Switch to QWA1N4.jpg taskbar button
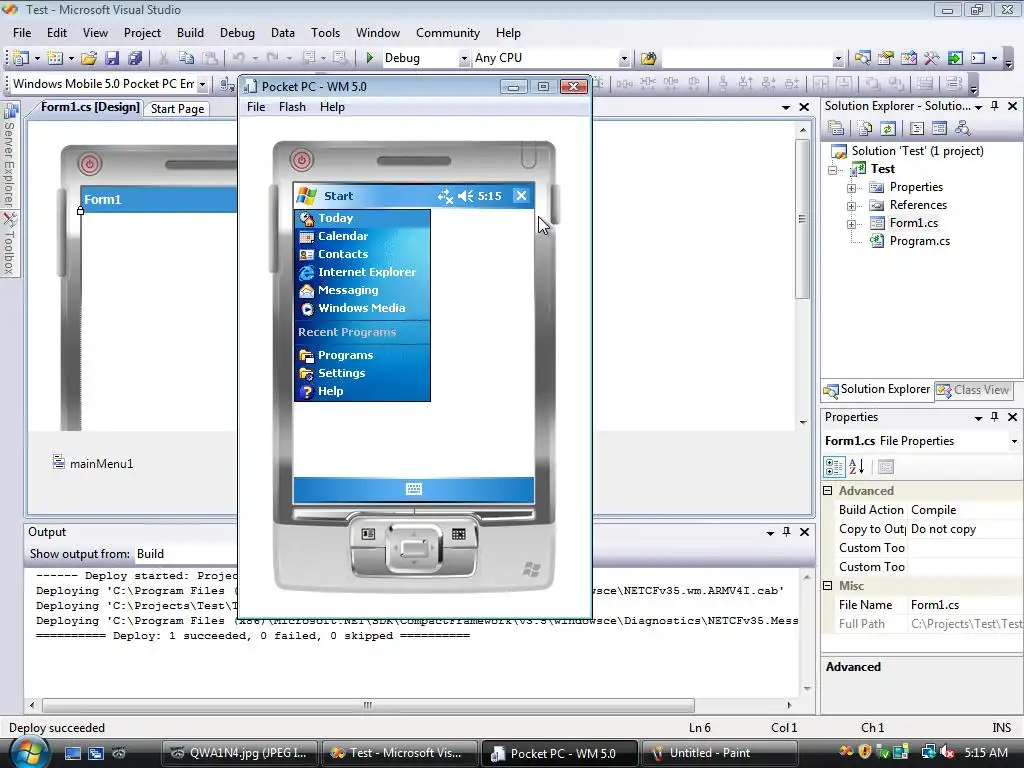 click(x=240, y=753)
